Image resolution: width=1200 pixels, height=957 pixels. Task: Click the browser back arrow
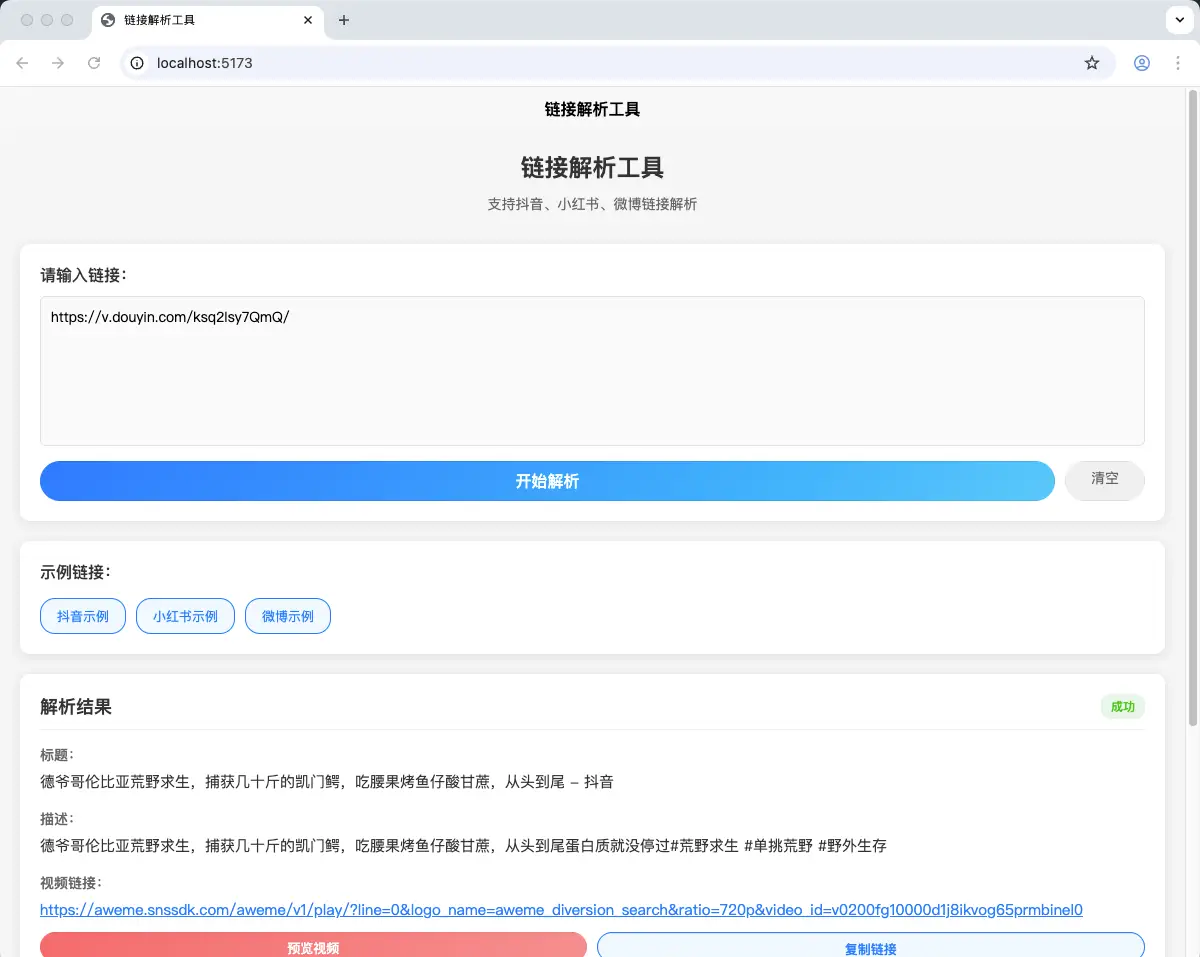pyautogui.click(x=22, y=63)
